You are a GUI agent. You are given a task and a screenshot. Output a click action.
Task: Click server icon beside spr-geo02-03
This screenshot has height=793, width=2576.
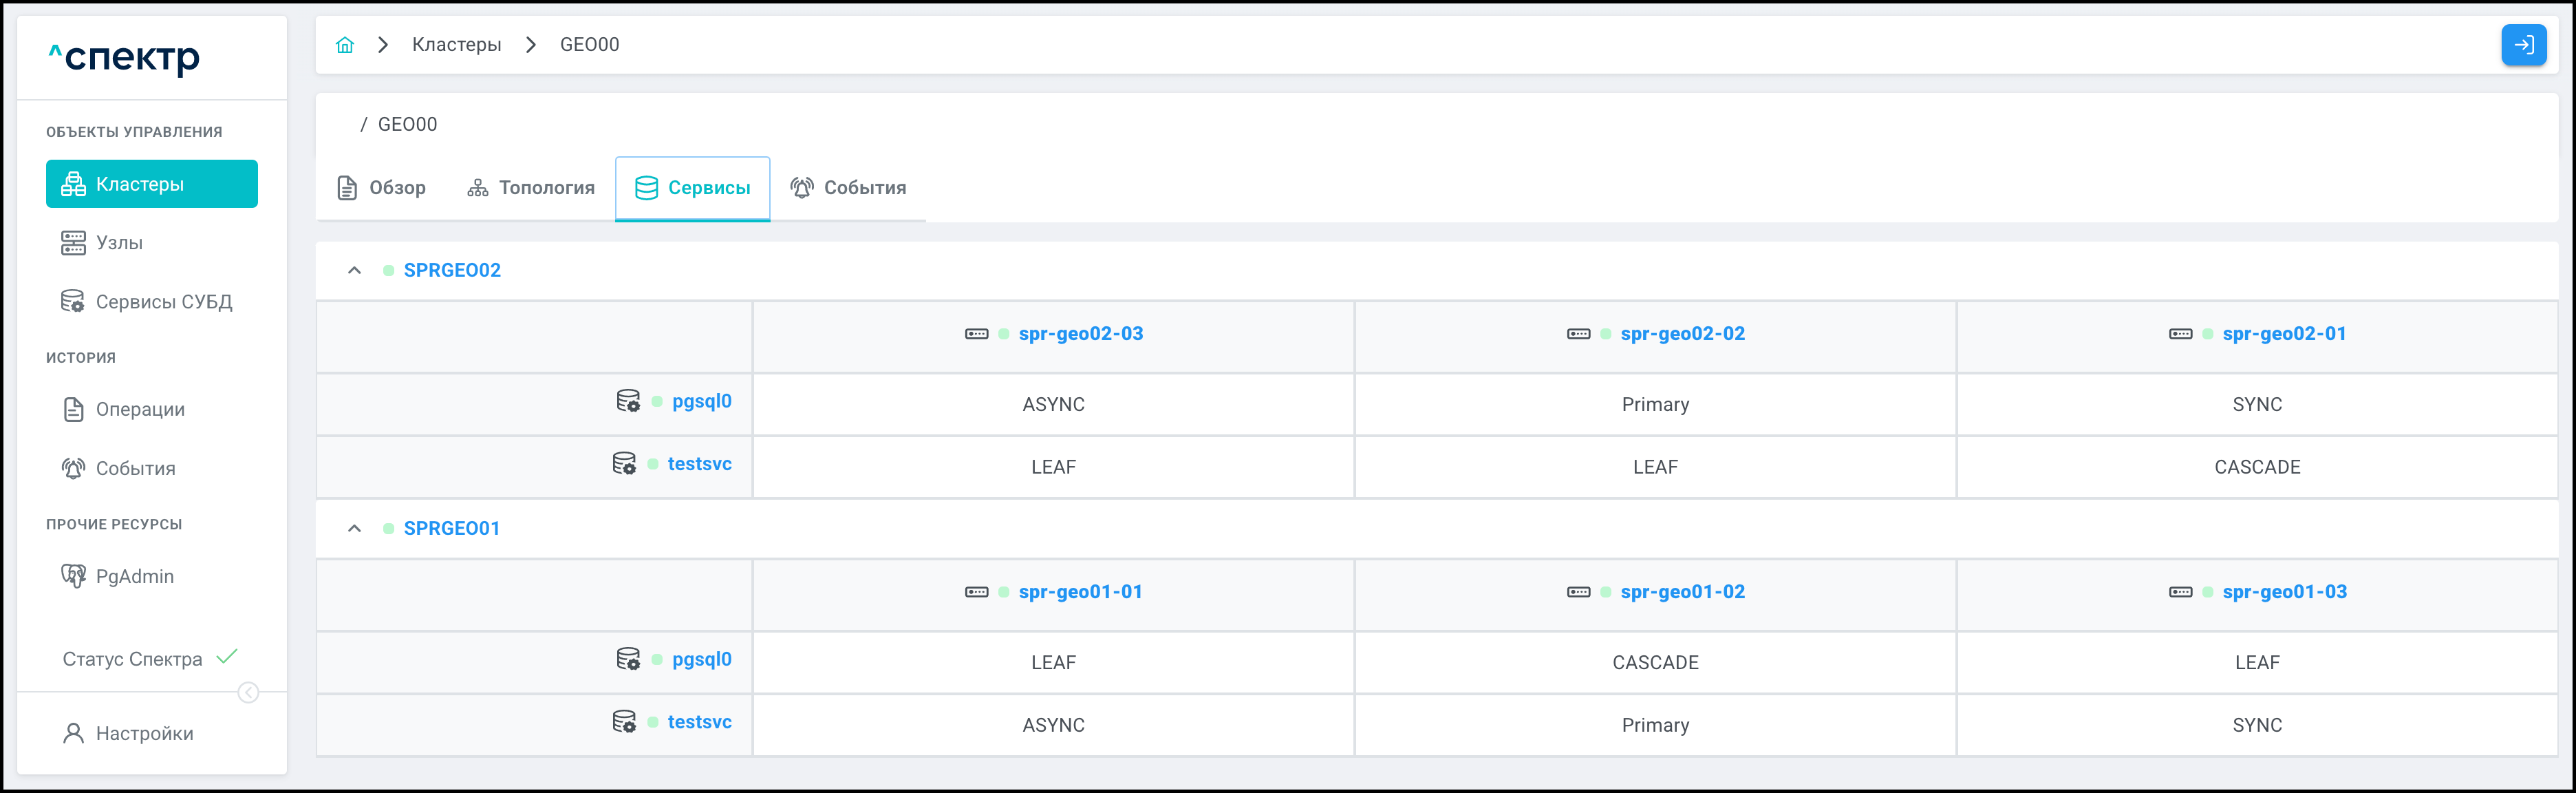pyautogui.click(x=976, y=334)
